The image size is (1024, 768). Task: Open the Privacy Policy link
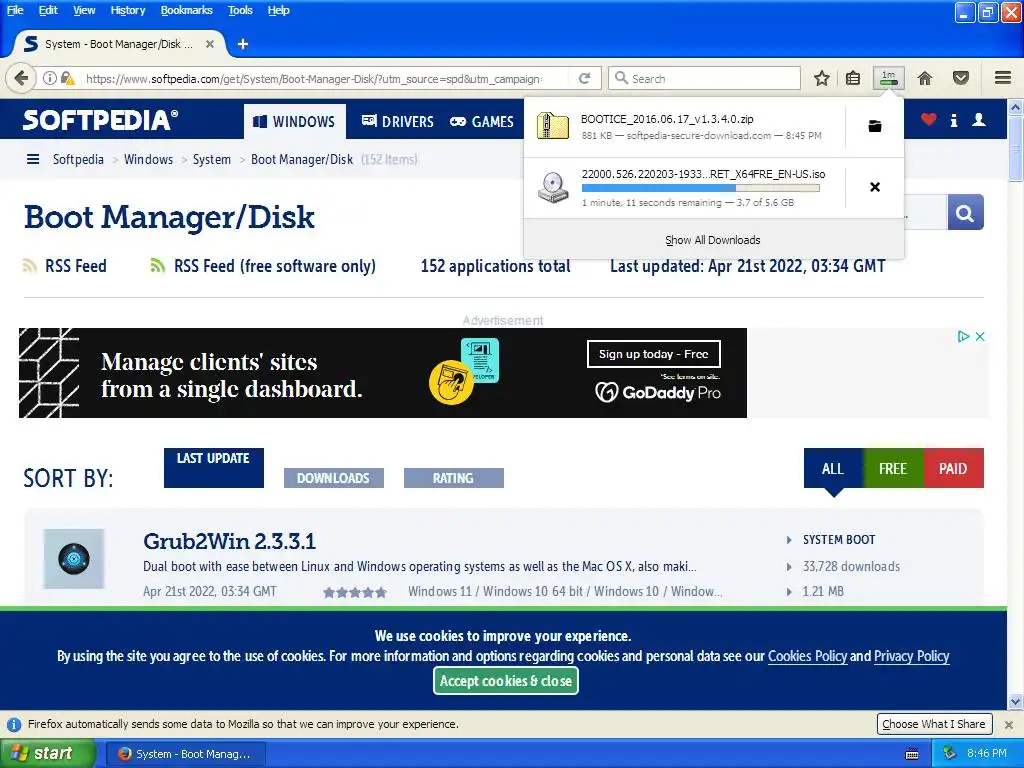[912, 656]
